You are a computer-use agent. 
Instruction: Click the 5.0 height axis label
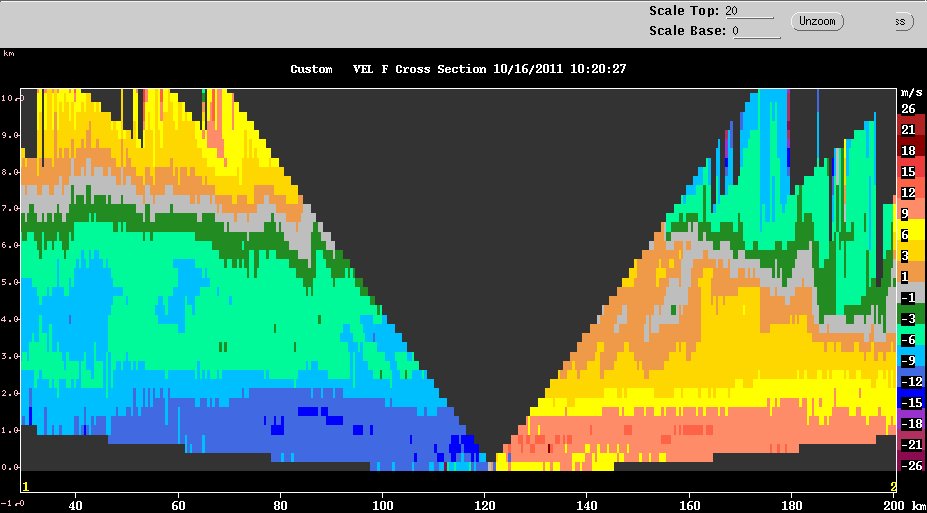tap(12, 283)
